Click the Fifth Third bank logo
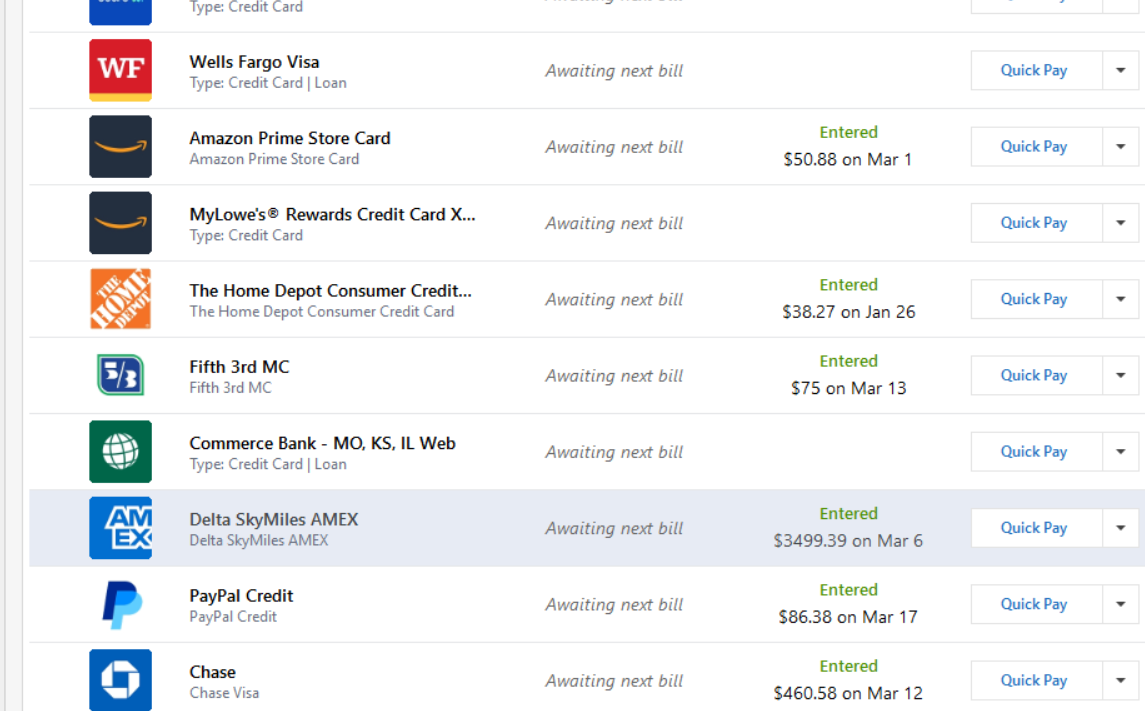This screenshot has width=1145, height=711. pyautogui.click(x=120, y=375)
